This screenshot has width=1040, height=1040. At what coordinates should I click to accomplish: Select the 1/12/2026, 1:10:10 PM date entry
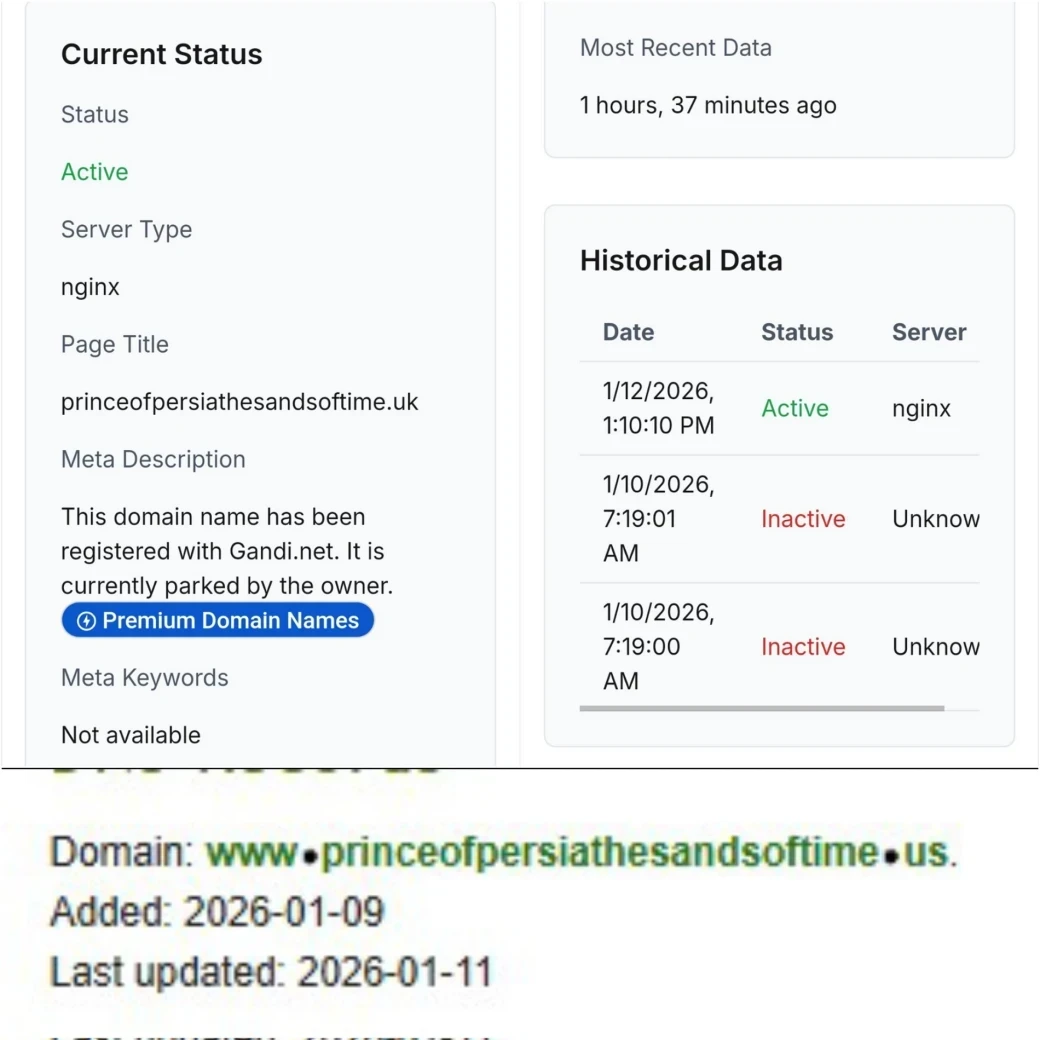click(658, 408)
